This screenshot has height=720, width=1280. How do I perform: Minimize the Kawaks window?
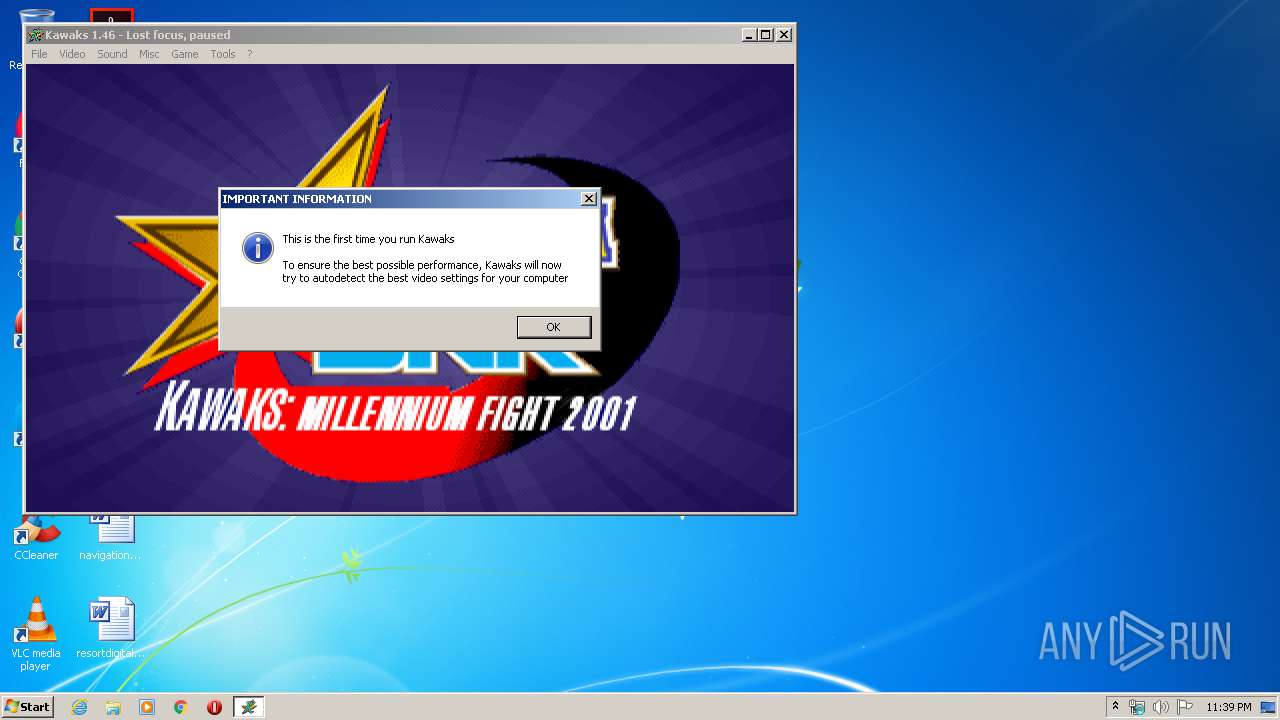749,35
